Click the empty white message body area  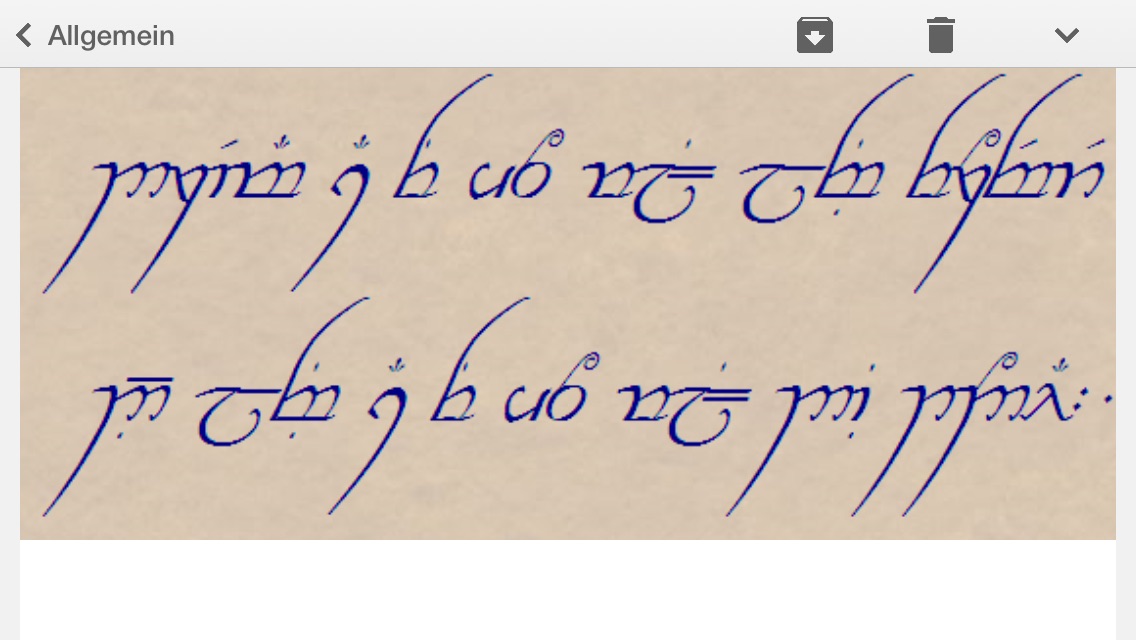[568, 589]
